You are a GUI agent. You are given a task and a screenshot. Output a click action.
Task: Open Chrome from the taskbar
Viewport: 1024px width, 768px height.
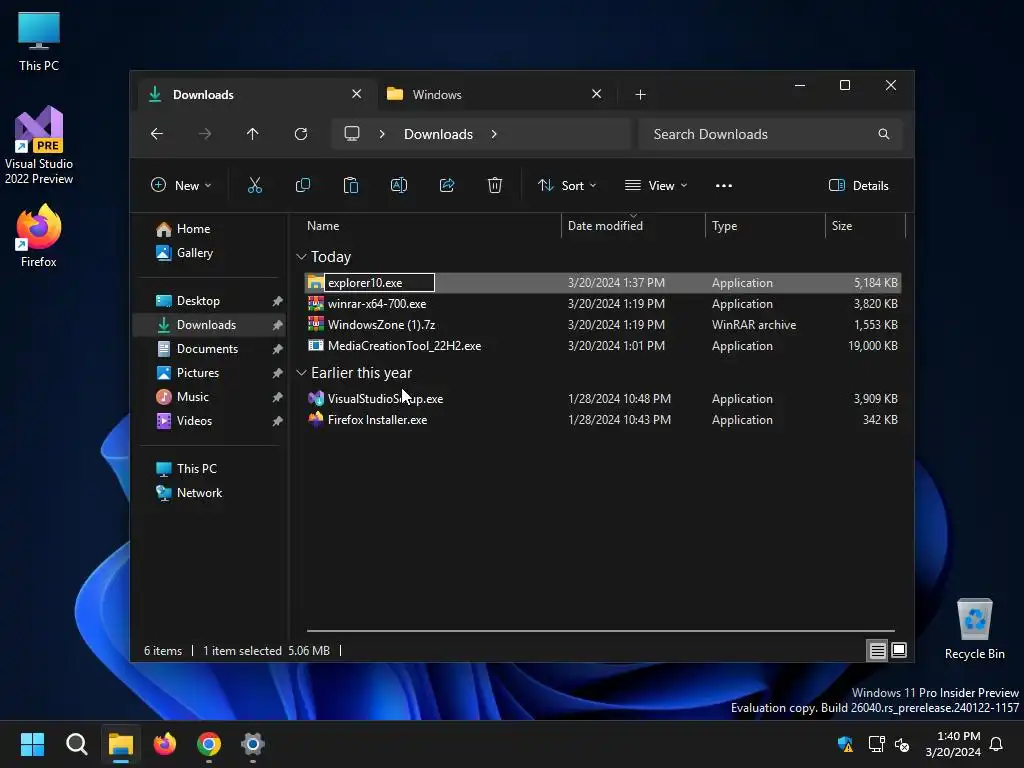(x=209, y=744)
